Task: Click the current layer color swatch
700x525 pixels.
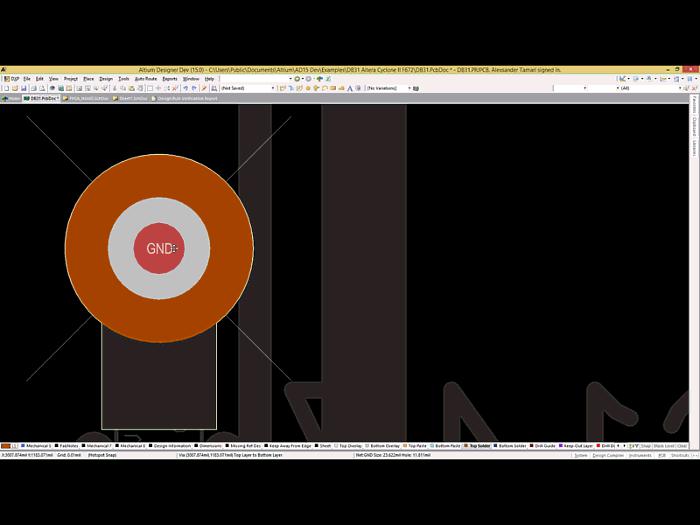Action: click(6, 446)
